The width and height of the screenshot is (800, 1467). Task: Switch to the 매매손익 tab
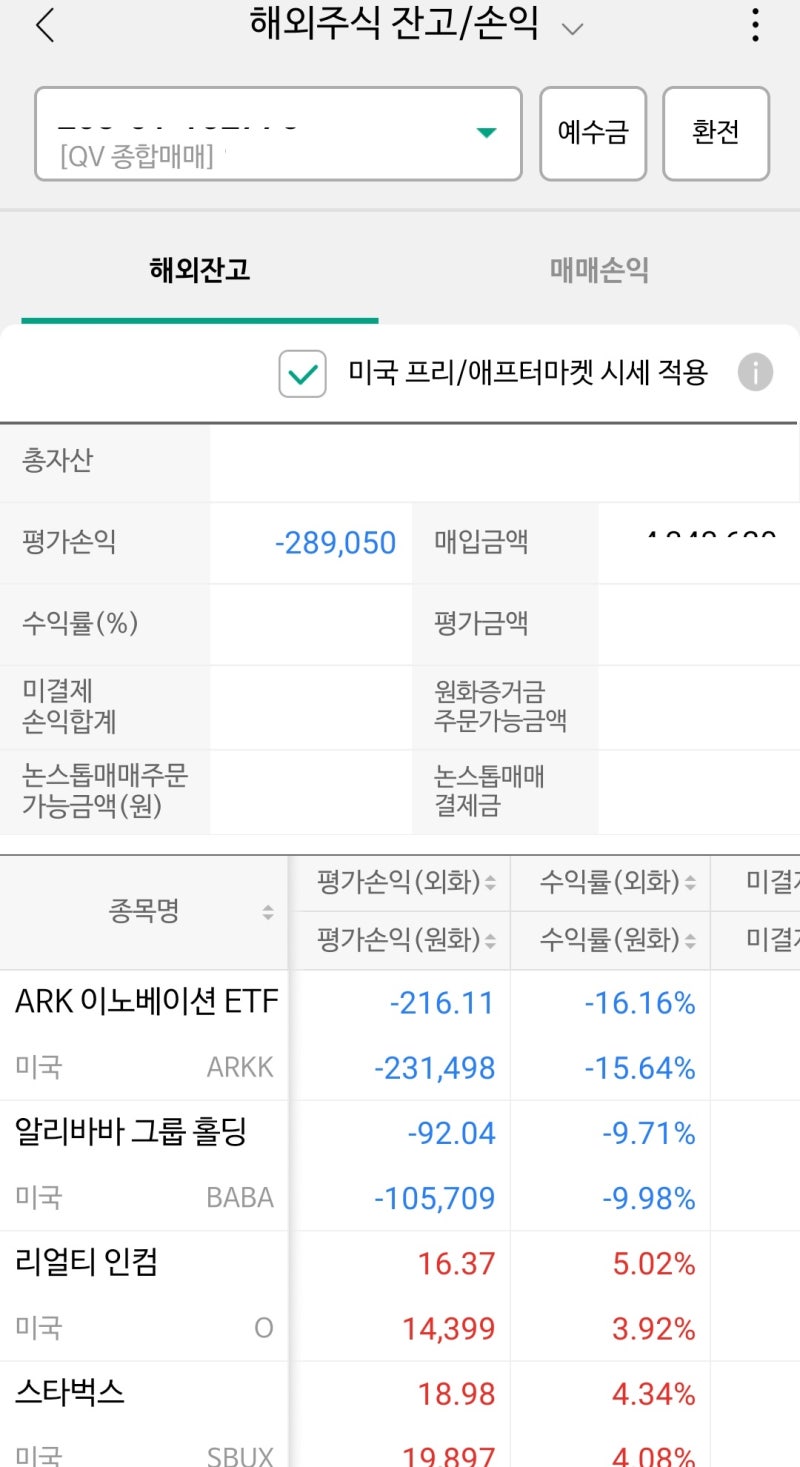pos(600,270)
